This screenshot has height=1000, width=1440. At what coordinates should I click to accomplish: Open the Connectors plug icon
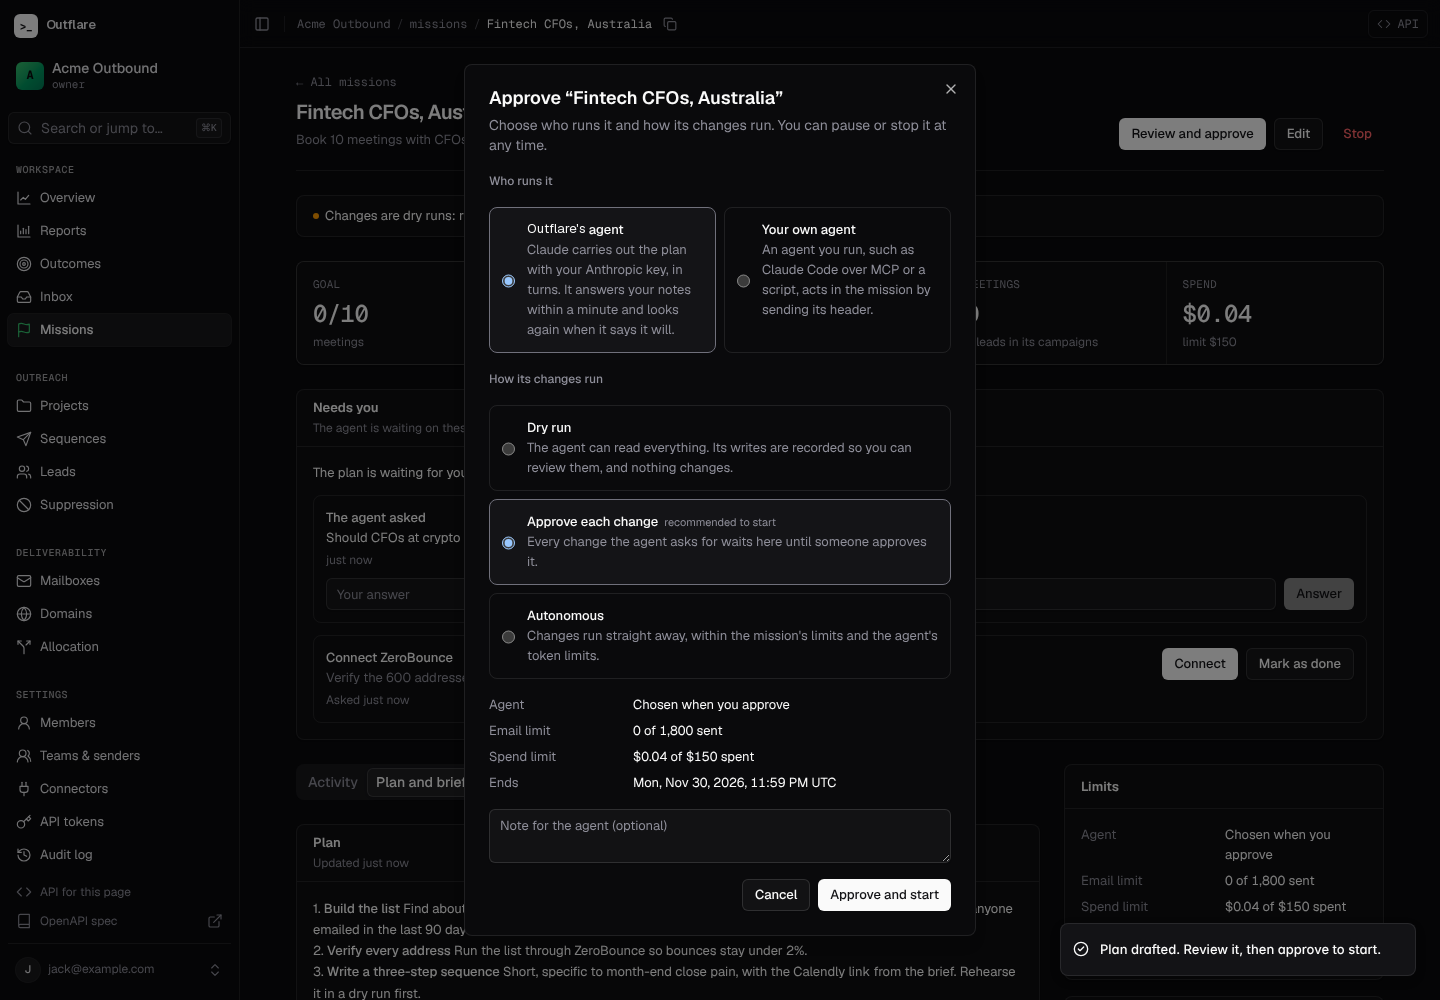point(24,789)
